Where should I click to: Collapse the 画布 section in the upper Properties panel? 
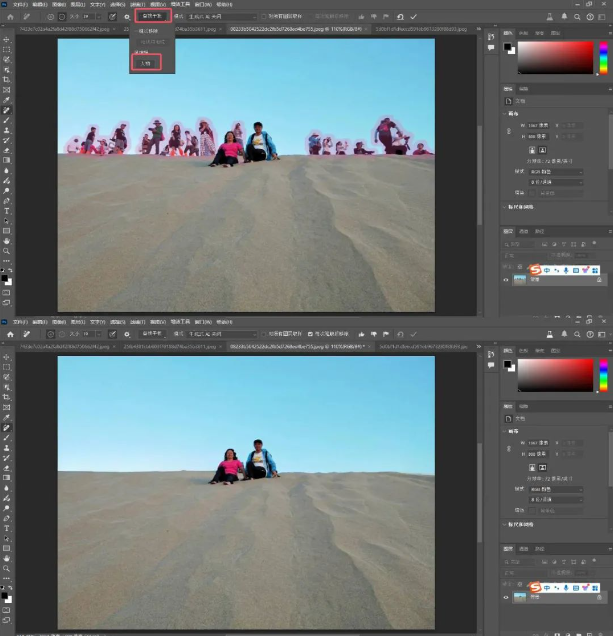(506, 113)
